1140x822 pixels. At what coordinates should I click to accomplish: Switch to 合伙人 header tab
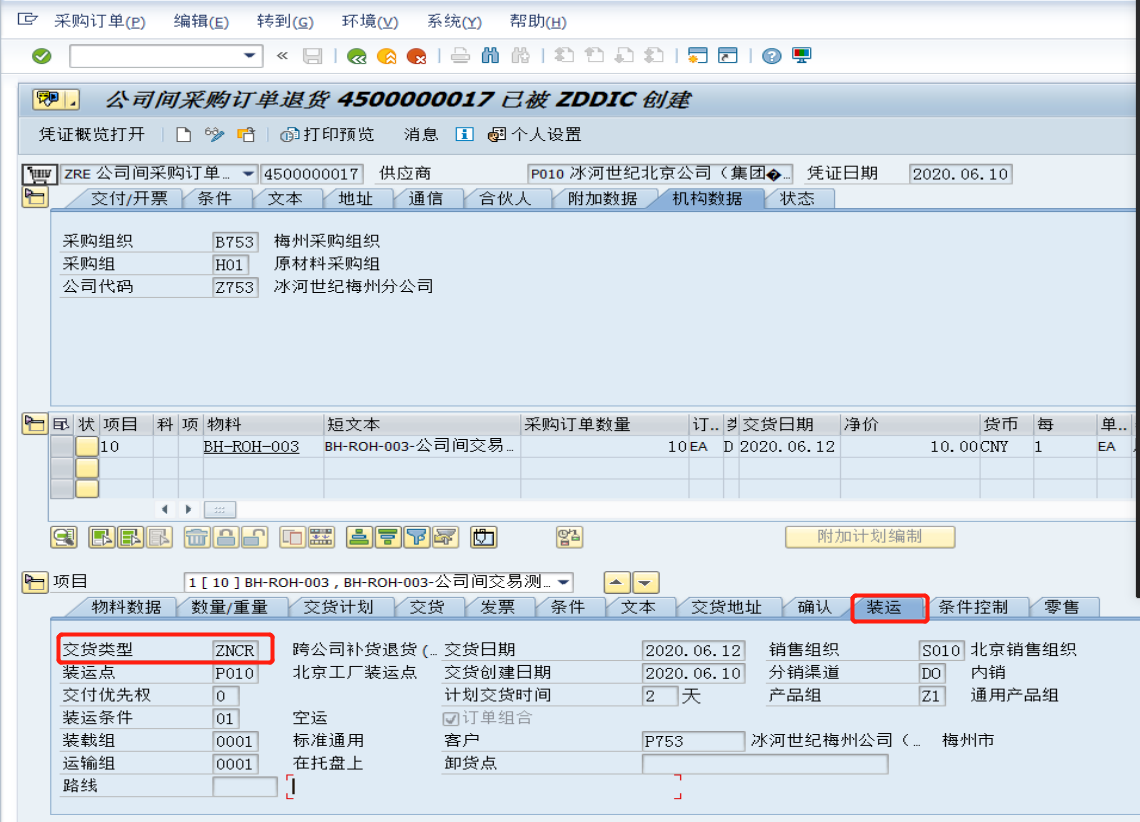click(x=505, y=198)
